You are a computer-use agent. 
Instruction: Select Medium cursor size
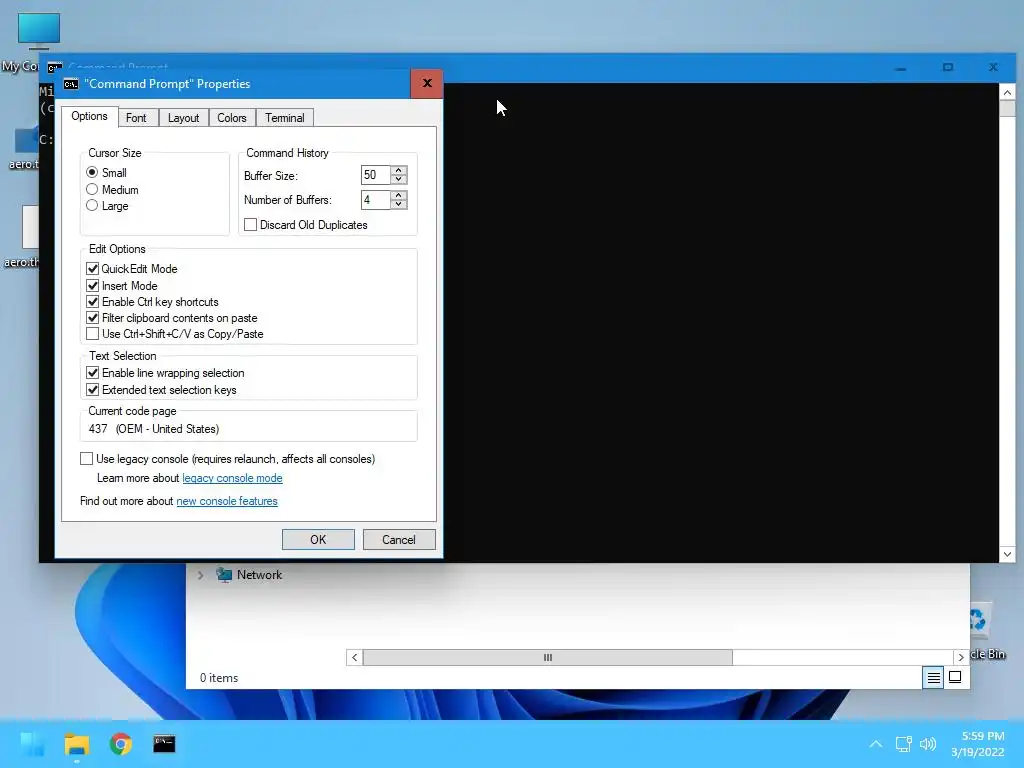click(92, 189)
